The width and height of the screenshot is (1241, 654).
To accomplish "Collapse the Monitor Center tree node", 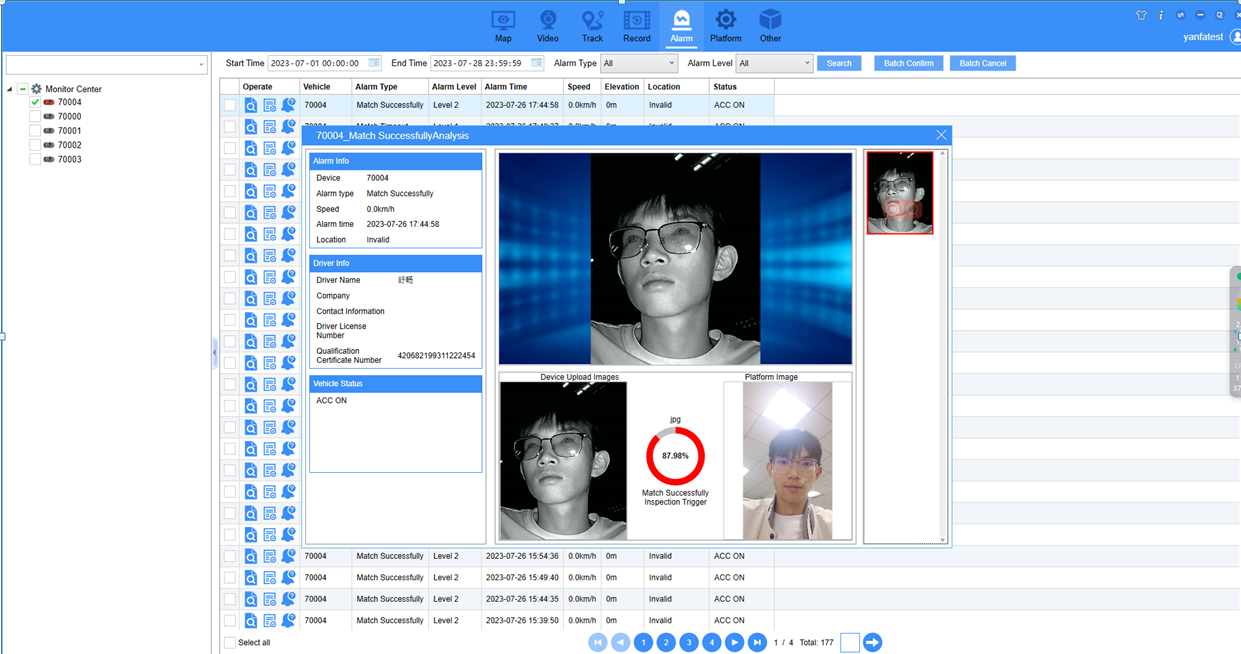I will point(10,89).
